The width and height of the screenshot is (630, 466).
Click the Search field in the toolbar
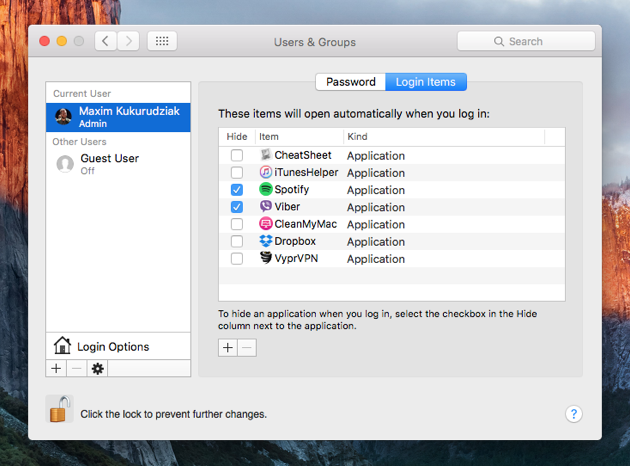(526, 41)
